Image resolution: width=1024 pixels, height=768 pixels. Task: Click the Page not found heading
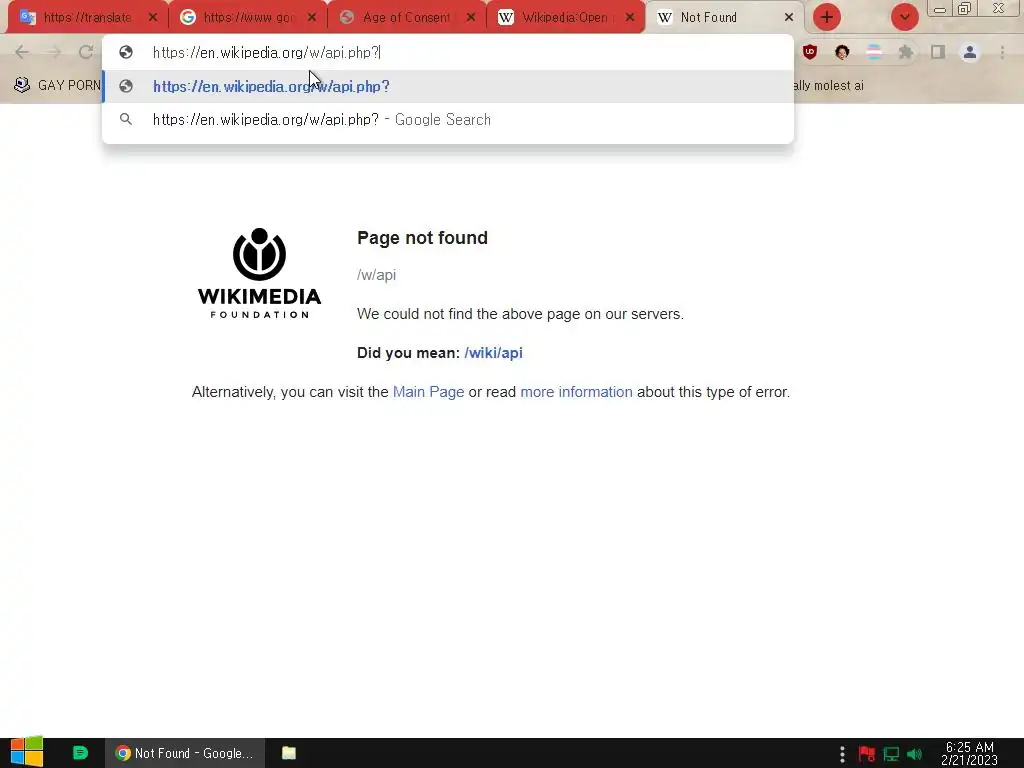tap(423, 238)
